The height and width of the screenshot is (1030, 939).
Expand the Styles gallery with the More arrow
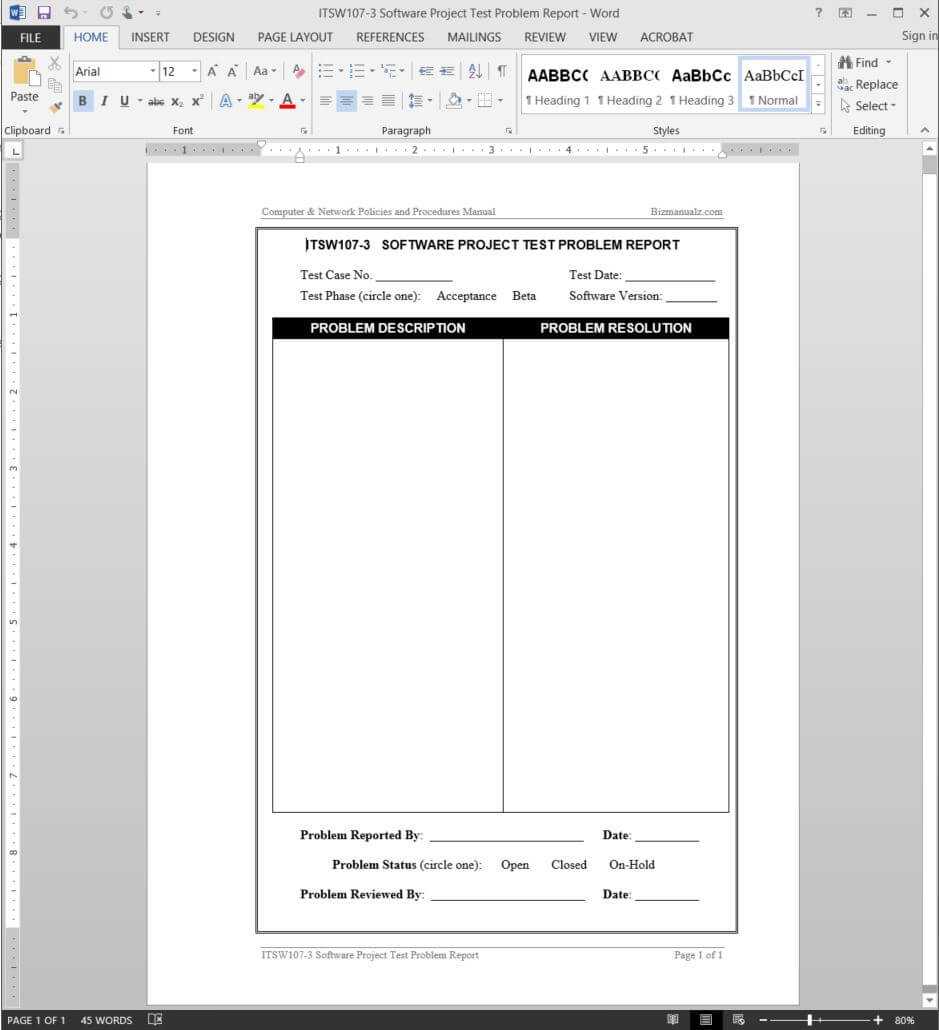(818, 103)
